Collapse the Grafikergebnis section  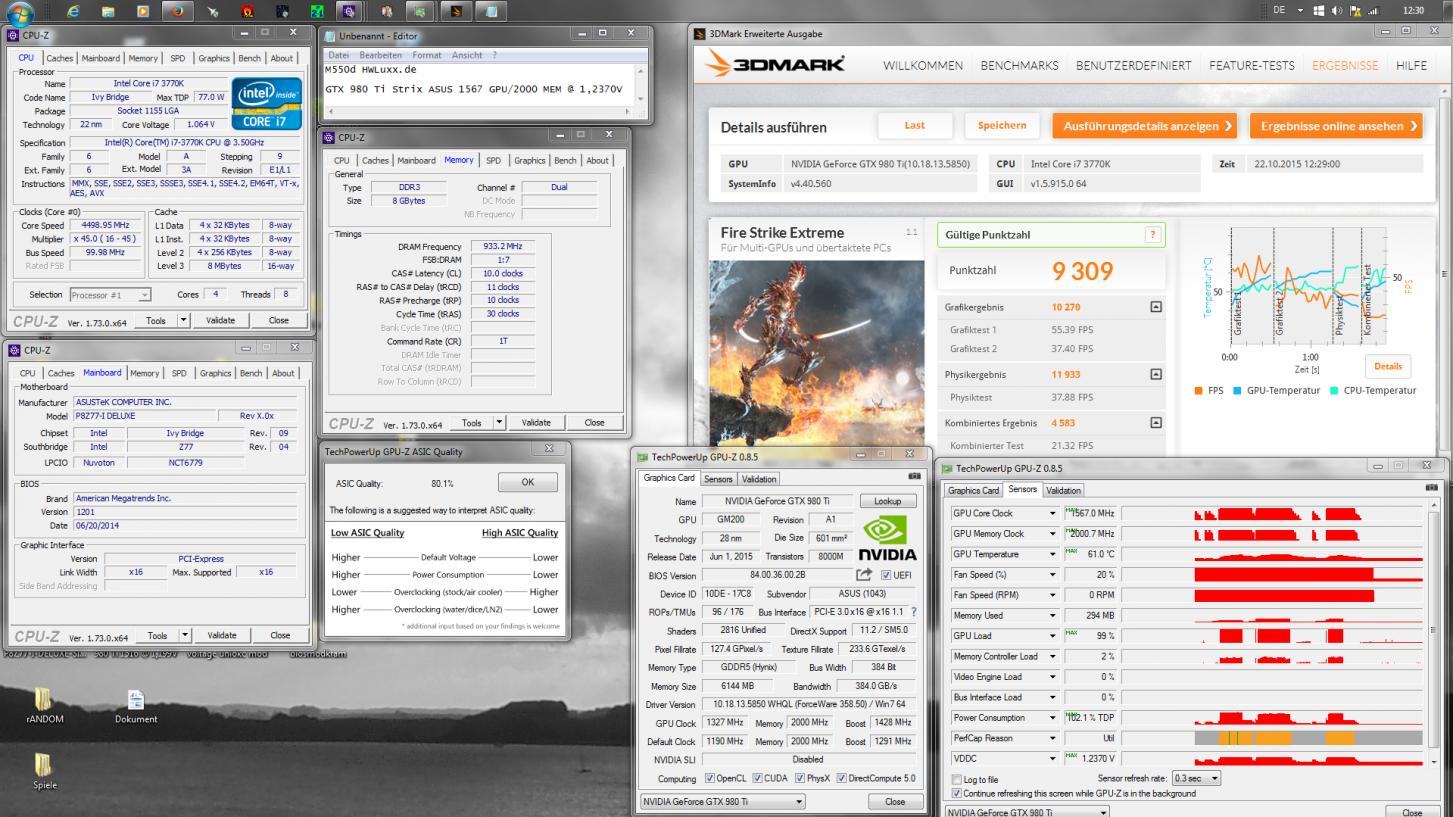click(1155, 307)
